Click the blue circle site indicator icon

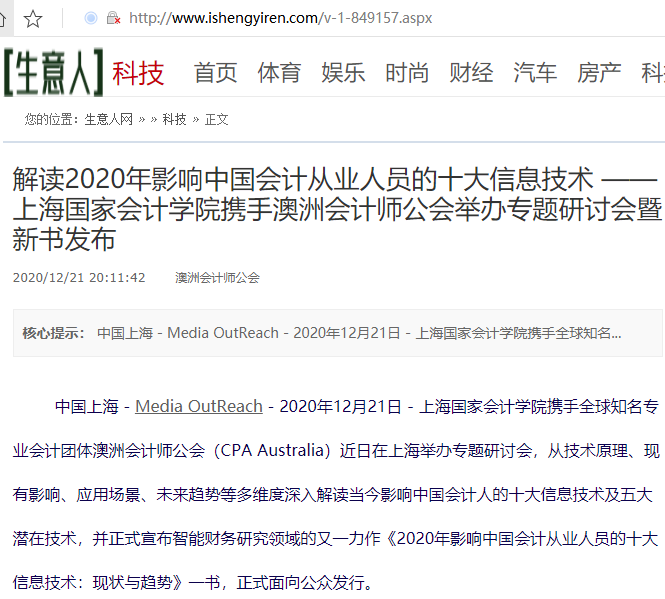(91, 18)
